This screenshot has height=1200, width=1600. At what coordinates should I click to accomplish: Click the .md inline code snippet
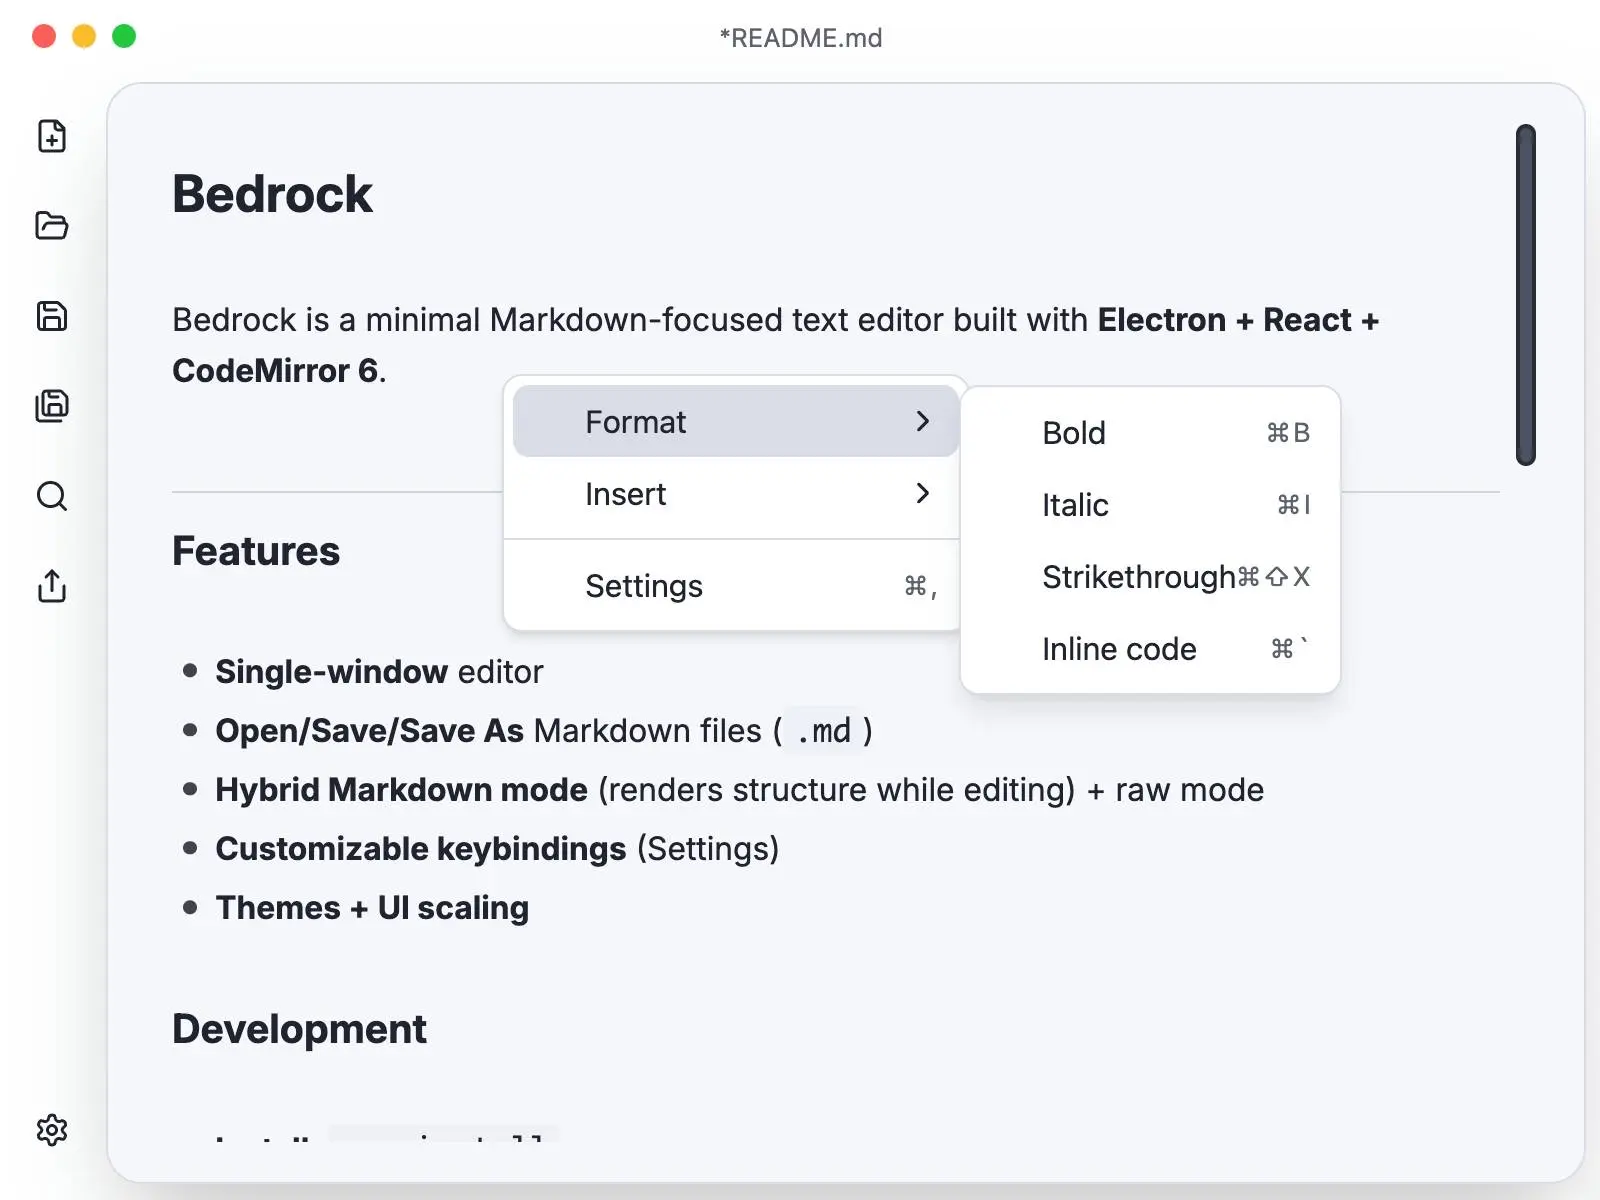[x=822, y=731]
